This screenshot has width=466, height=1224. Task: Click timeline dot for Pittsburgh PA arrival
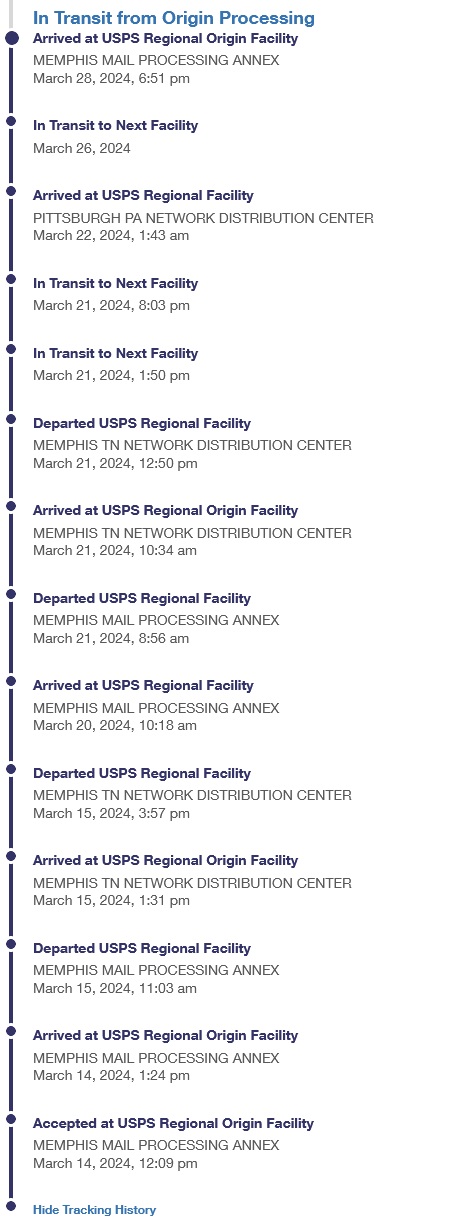coord(11,191)
